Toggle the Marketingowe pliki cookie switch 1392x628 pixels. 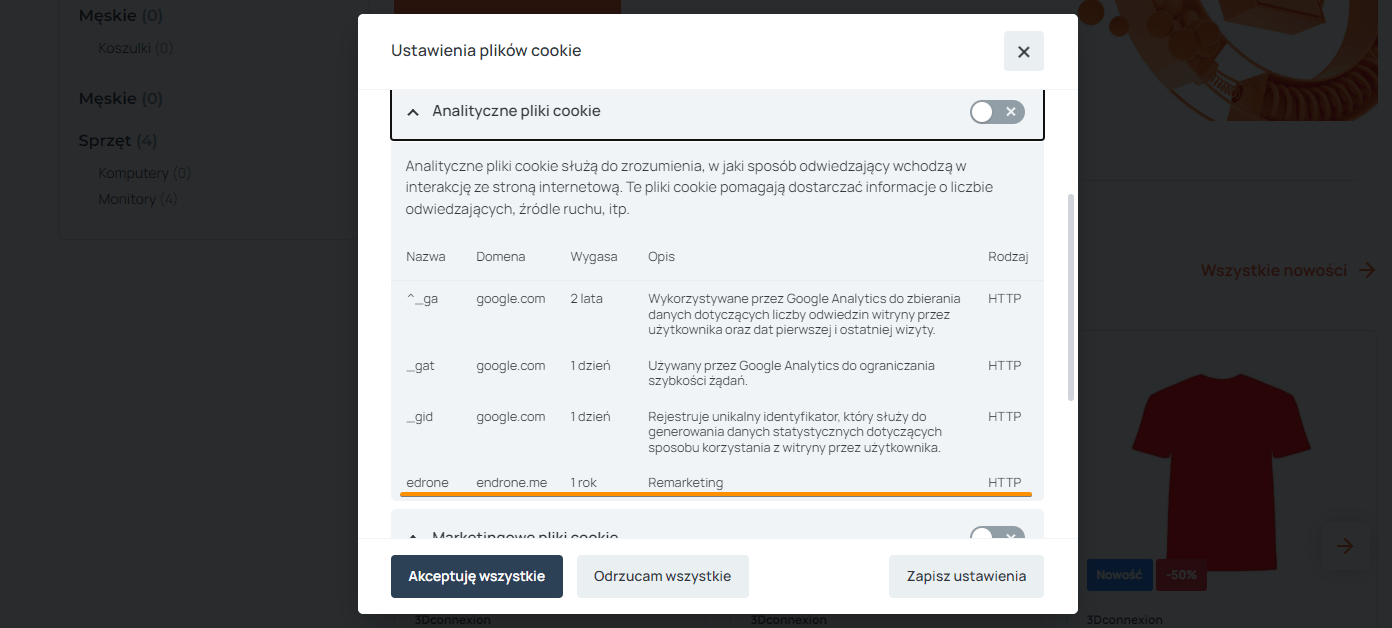996,534
